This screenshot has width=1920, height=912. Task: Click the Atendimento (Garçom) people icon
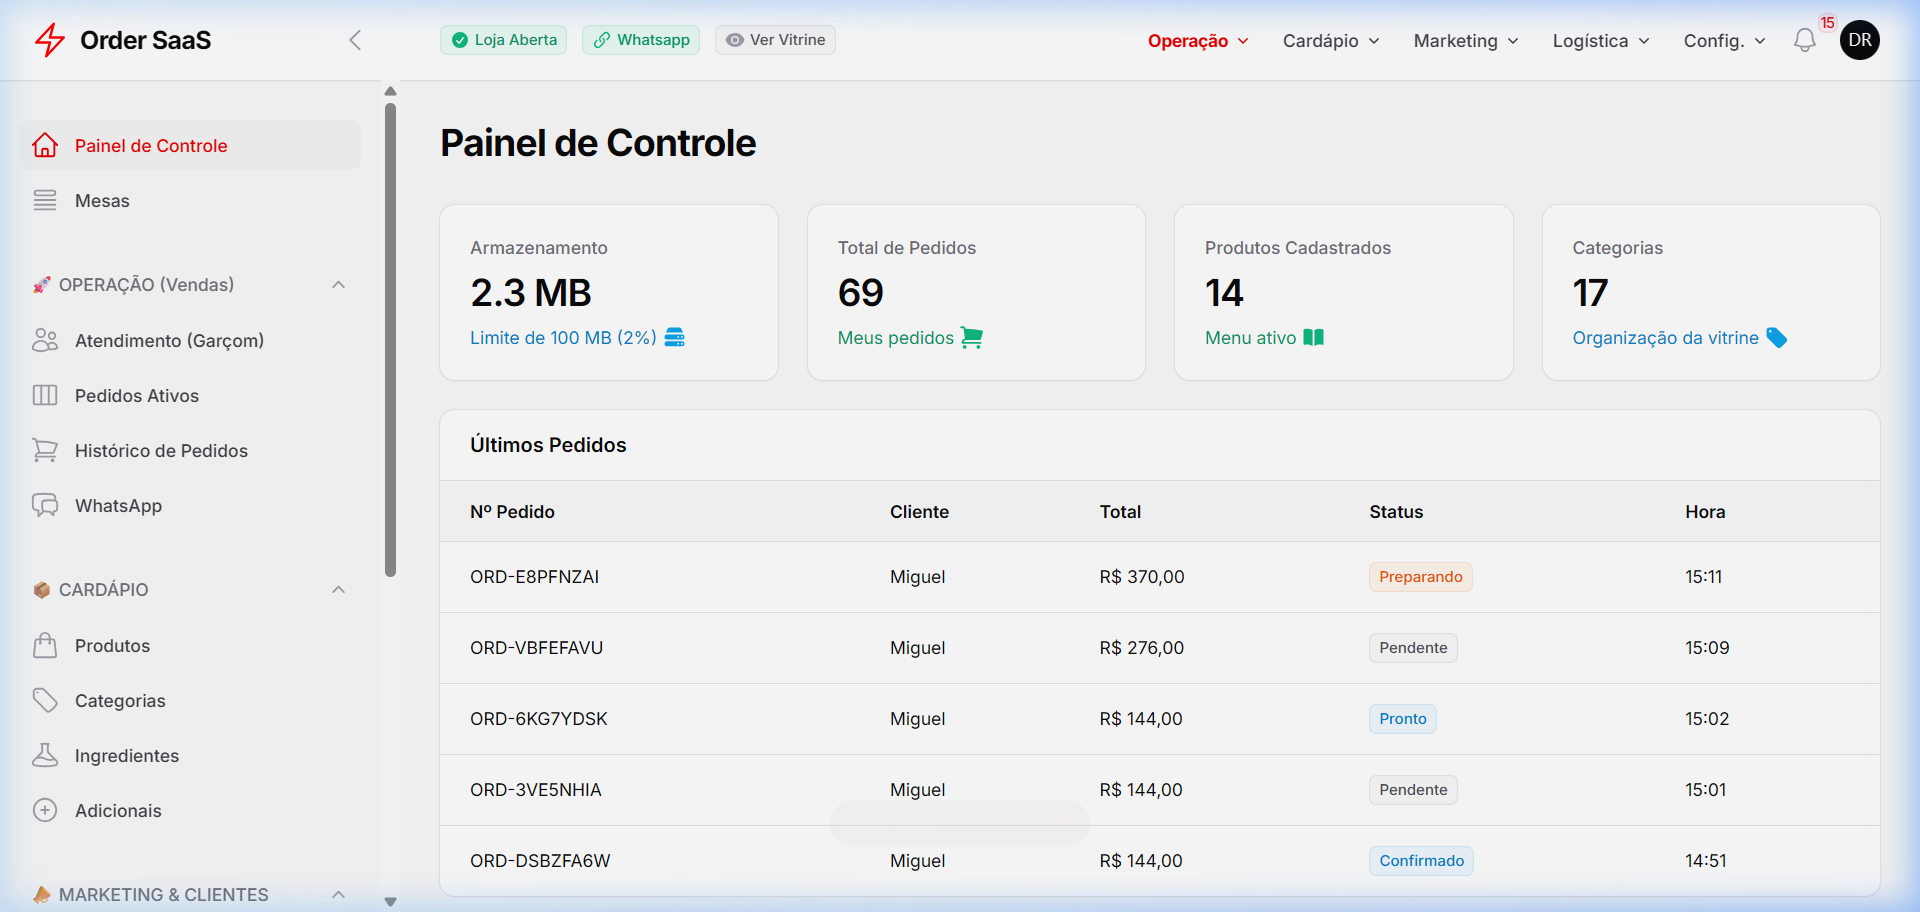[x=45, y=340]
